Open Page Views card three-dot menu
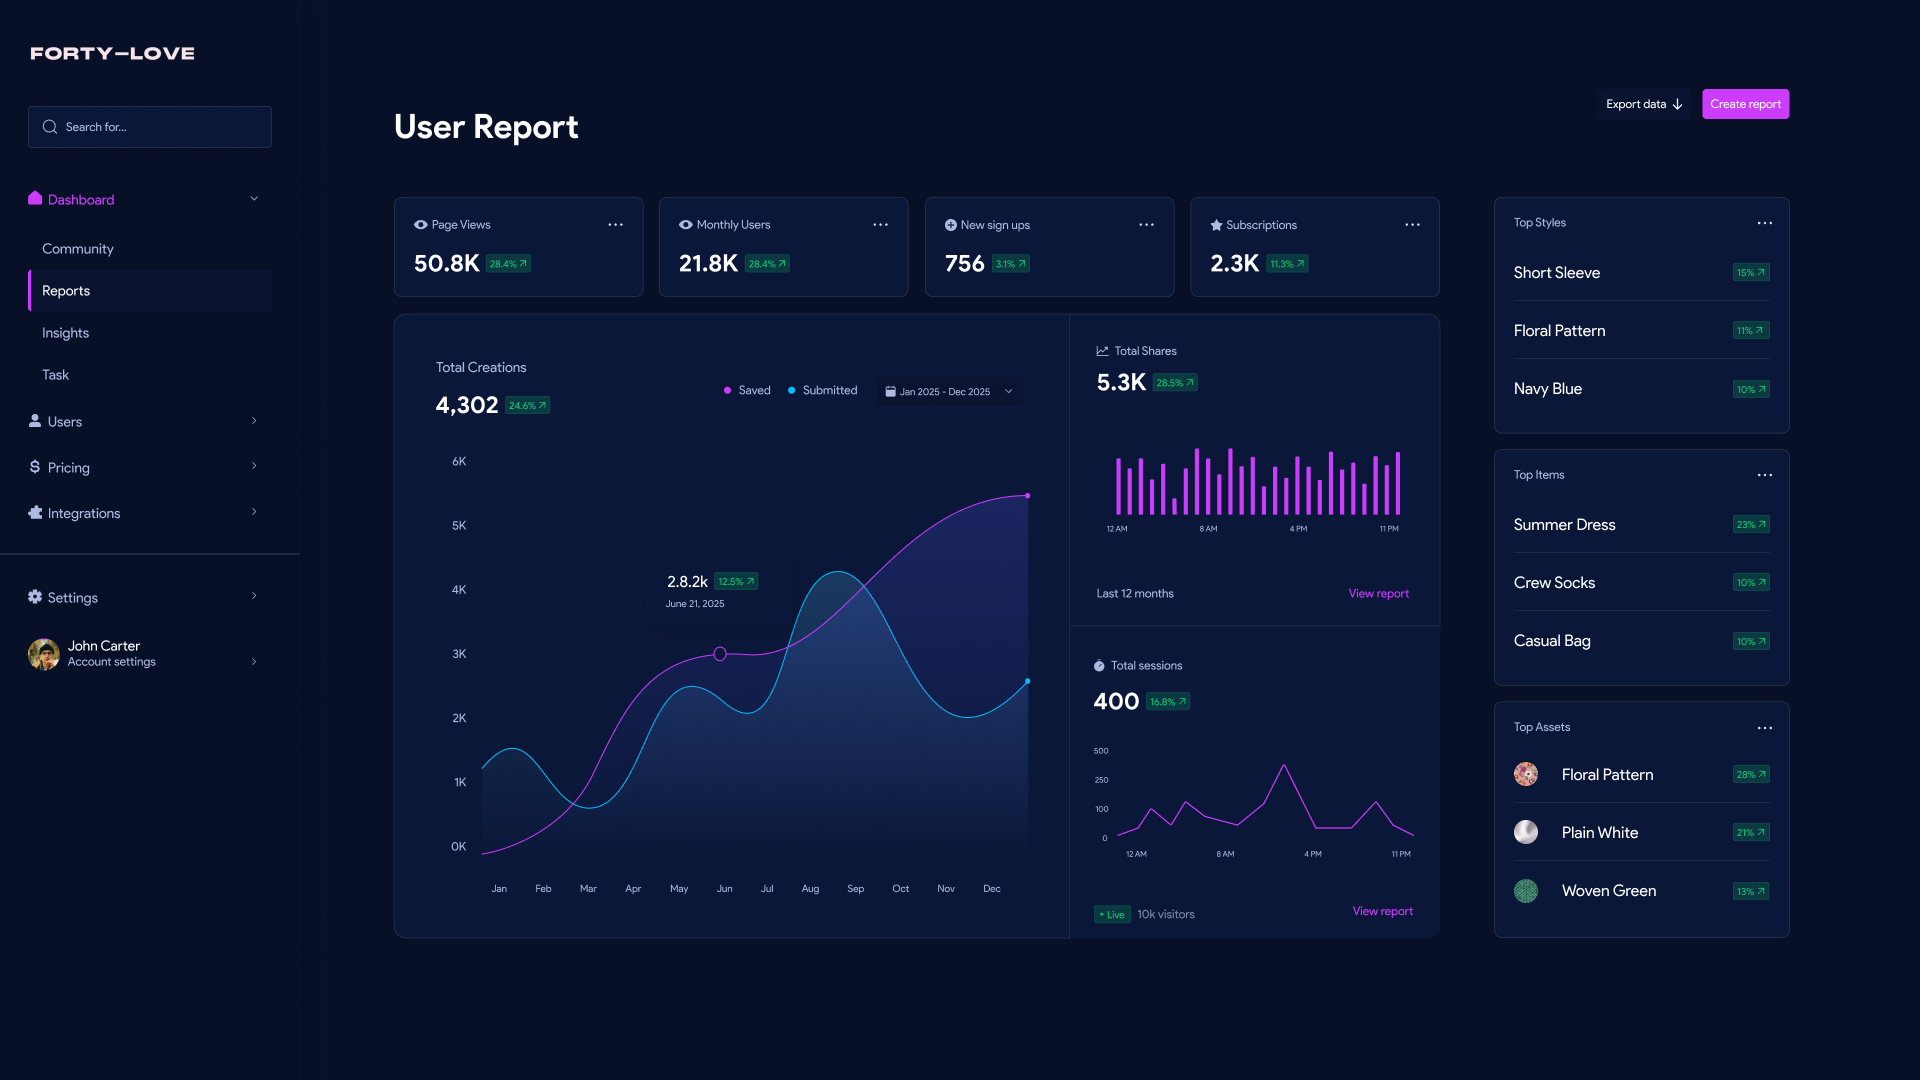 click(615, 225)
